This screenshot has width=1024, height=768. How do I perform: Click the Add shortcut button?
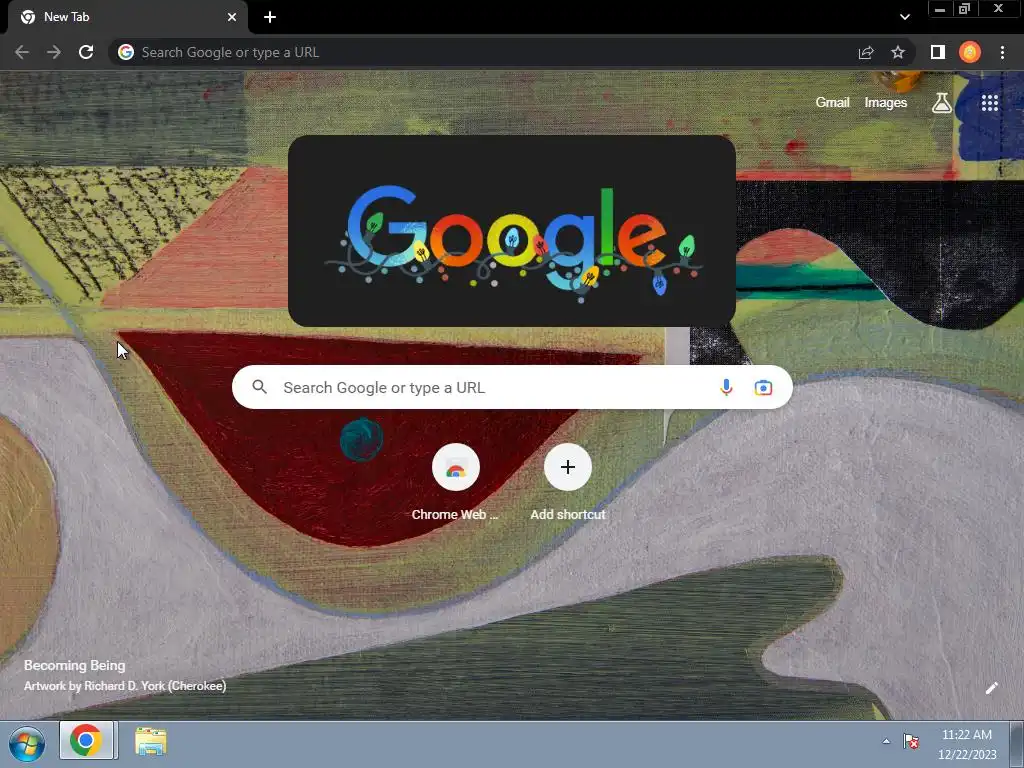[x=568, y=482]
